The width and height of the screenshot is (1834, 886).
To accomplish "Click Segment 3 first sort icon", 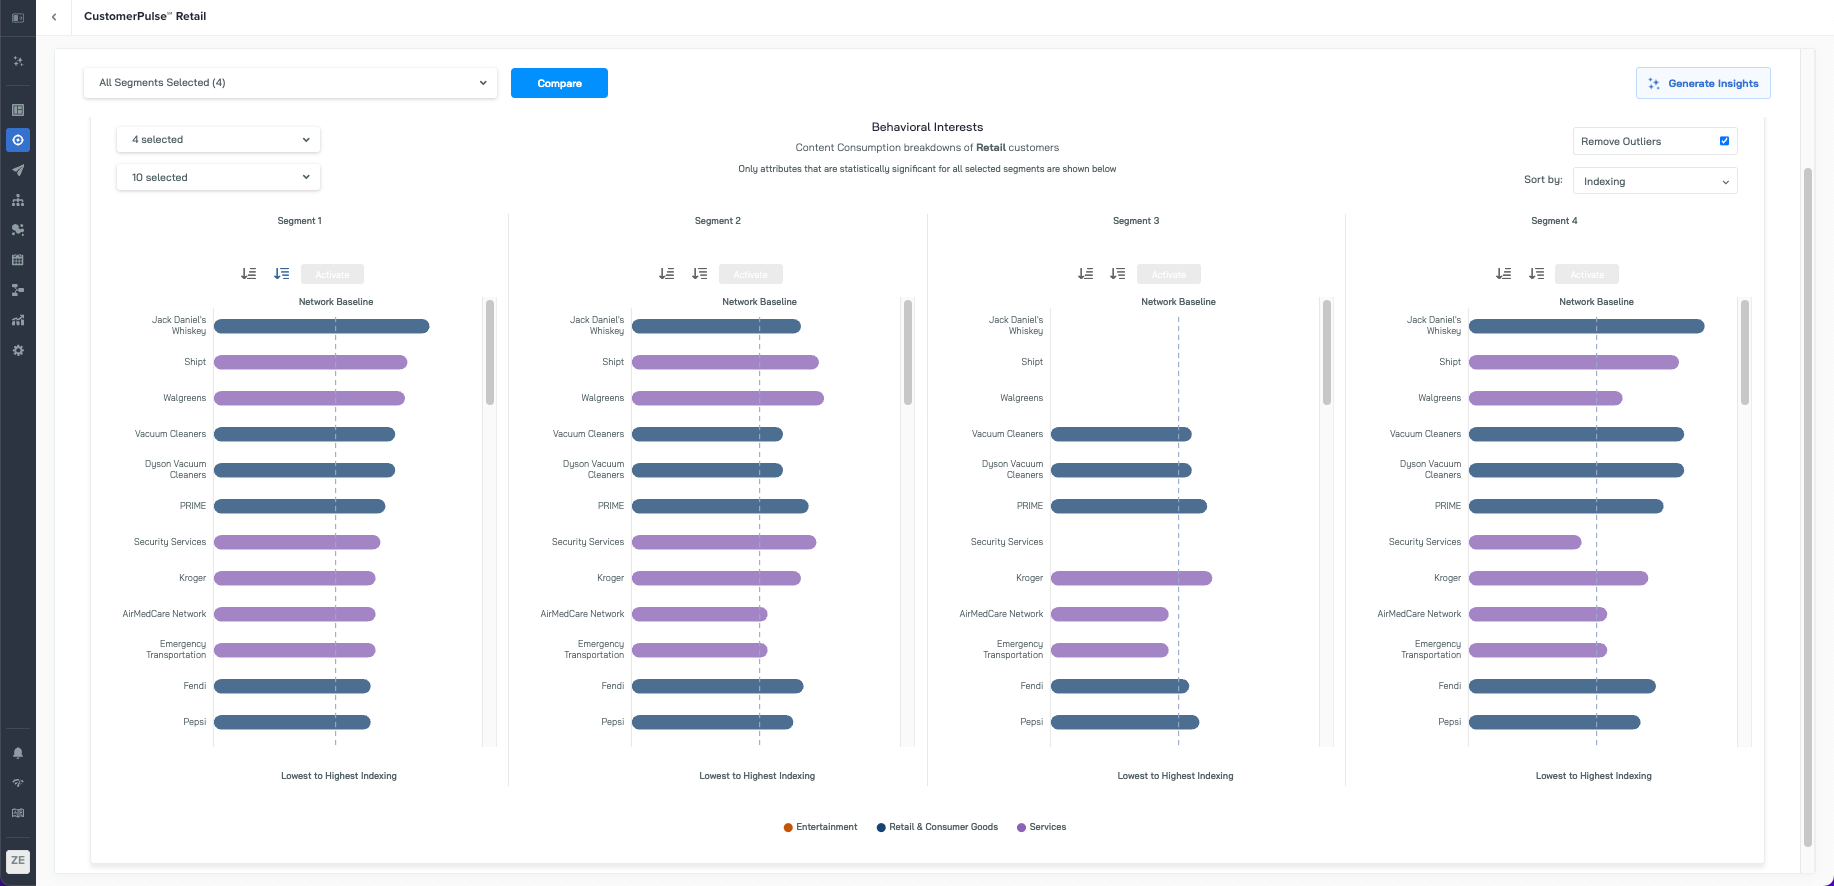I will 1086,274.
